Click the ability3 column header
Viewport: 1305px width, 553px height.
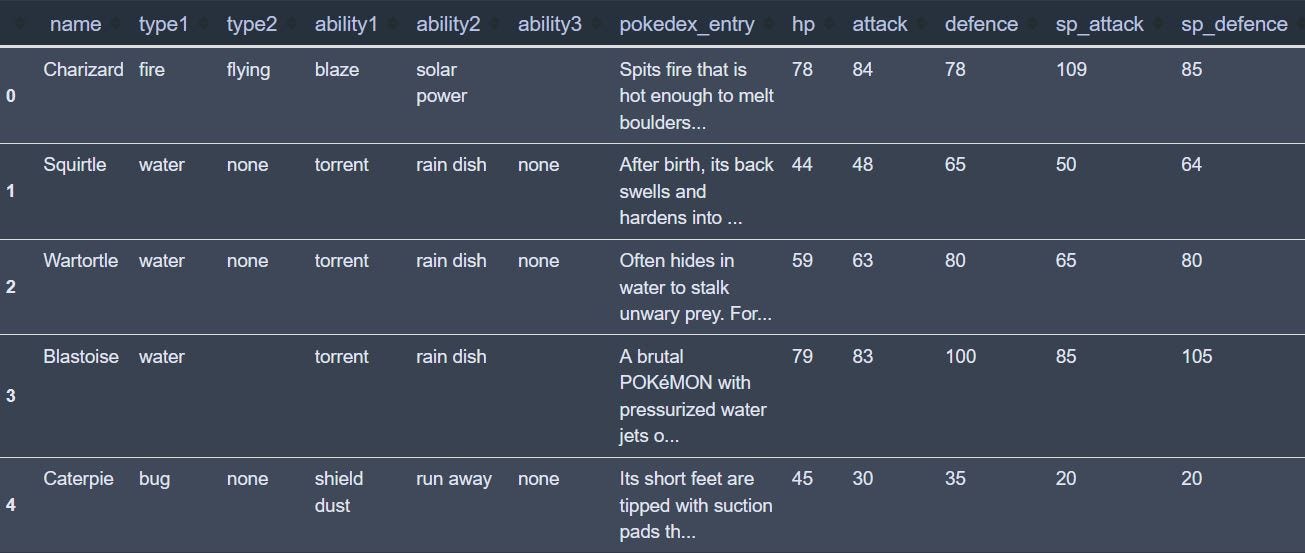[x=549, y=24]
